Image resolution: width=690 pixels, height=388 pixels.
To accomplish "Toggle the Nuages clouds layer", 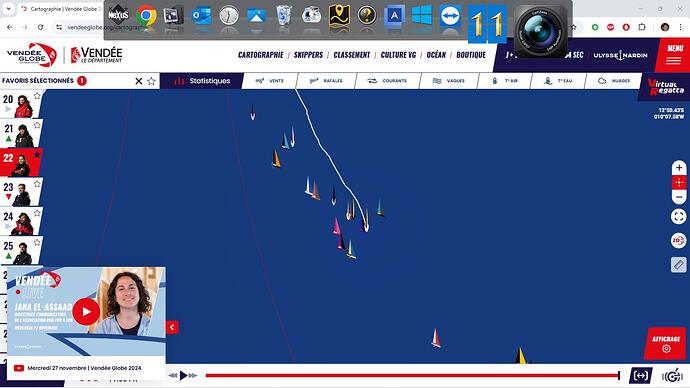I will click(x=613, y=81).
